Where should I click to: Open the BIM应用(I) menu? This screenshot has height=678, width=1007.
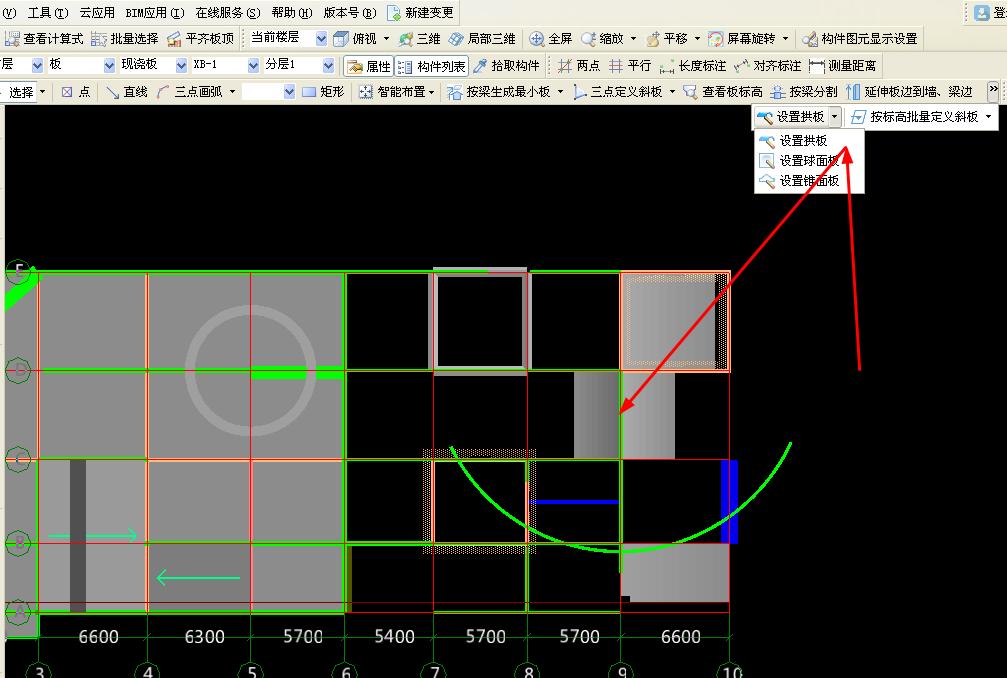point(155,12)
